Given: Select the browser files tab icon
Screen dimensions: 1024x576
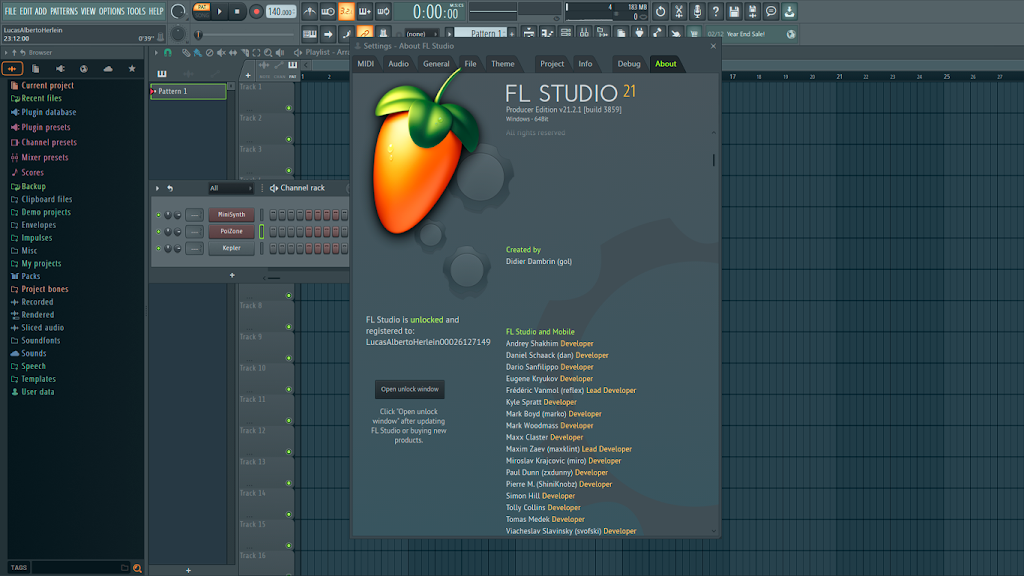Looking at the screenshot, I should [x=36, y=69].
